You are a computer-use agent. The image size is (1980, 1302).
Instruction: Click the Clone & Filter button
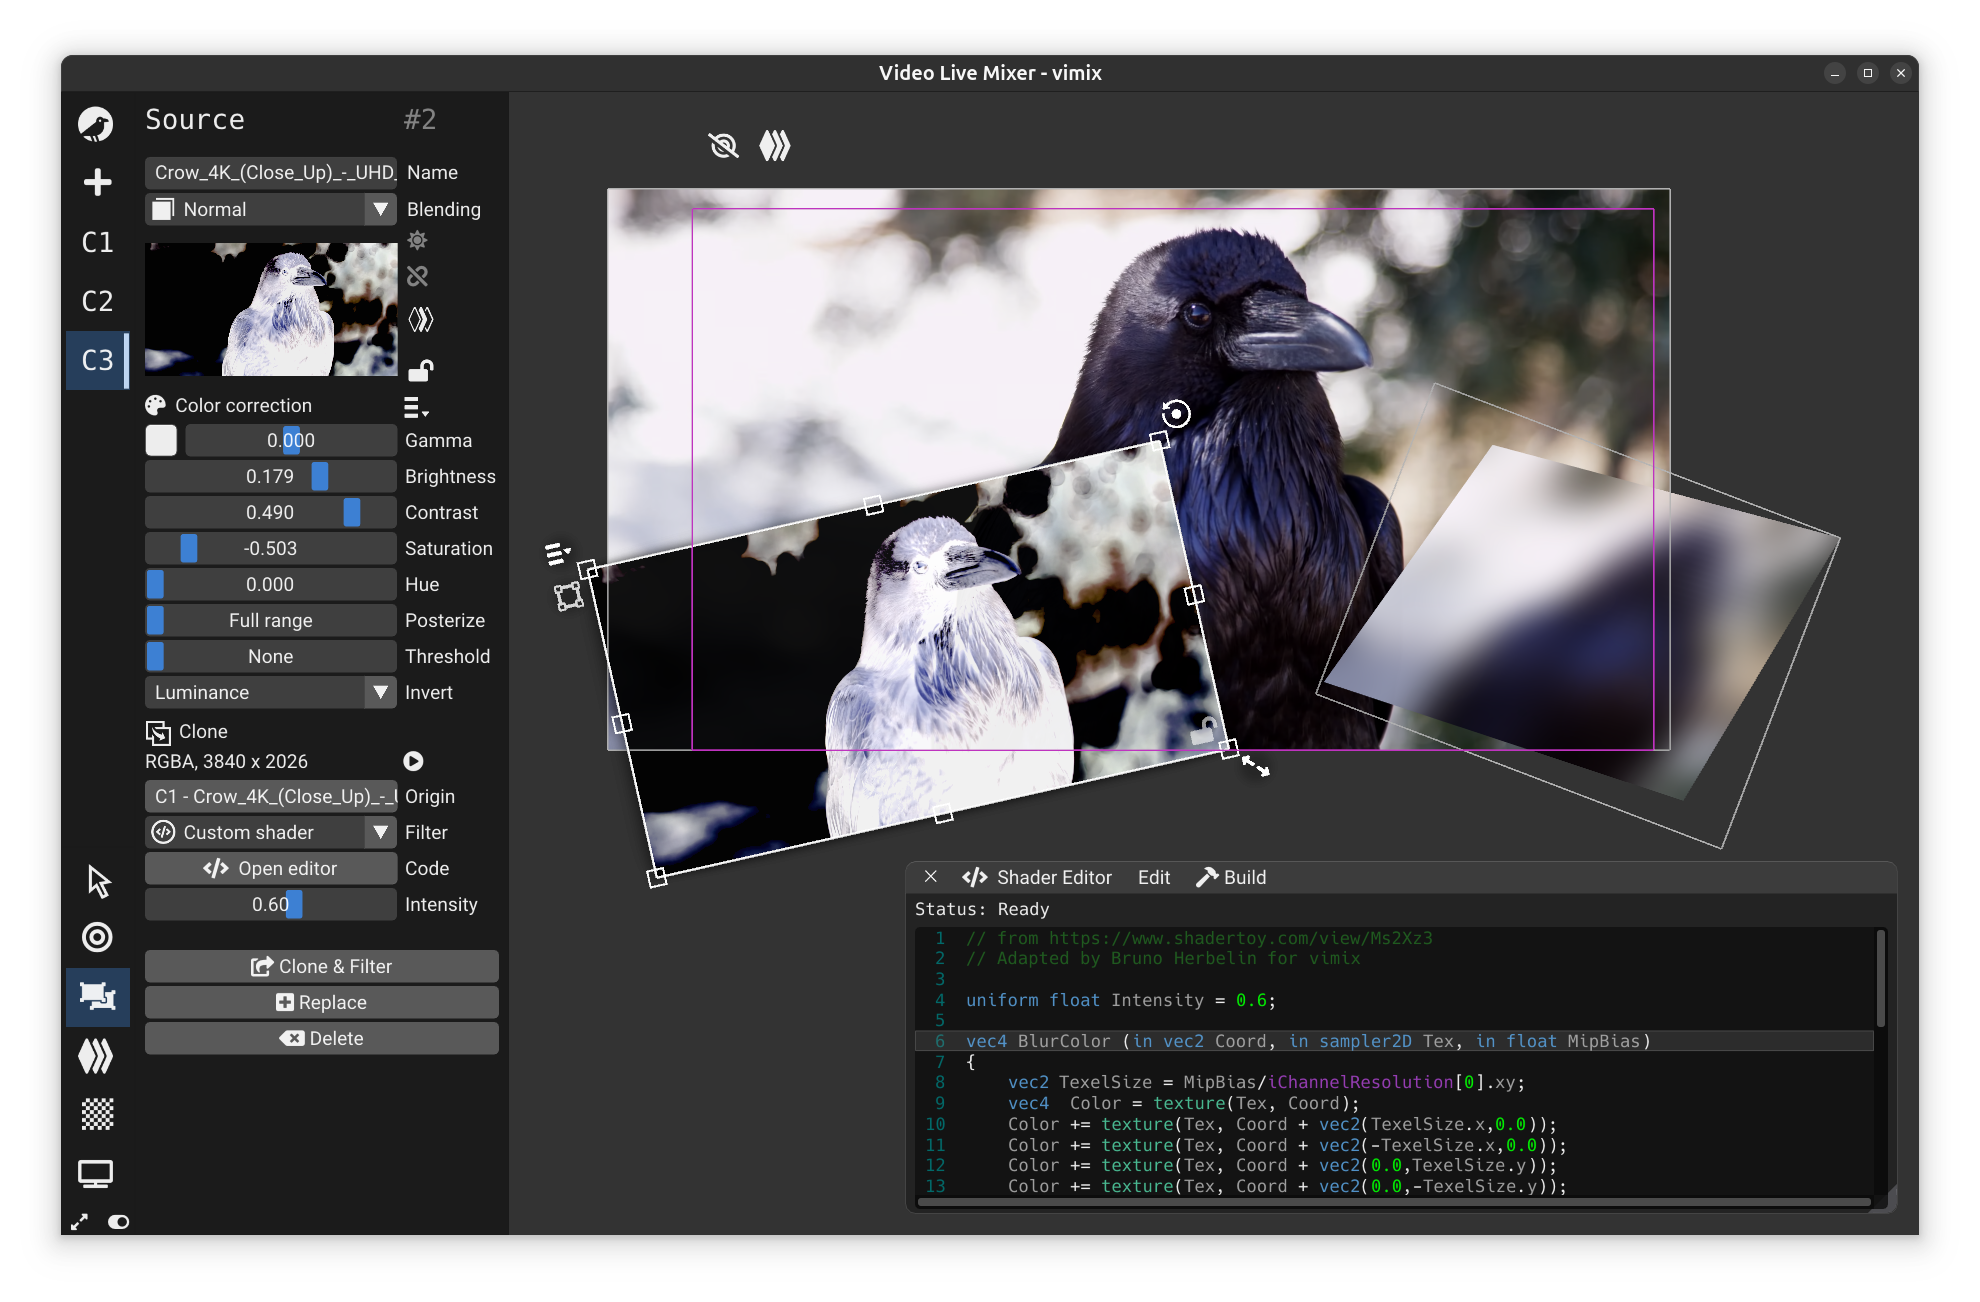321,966
